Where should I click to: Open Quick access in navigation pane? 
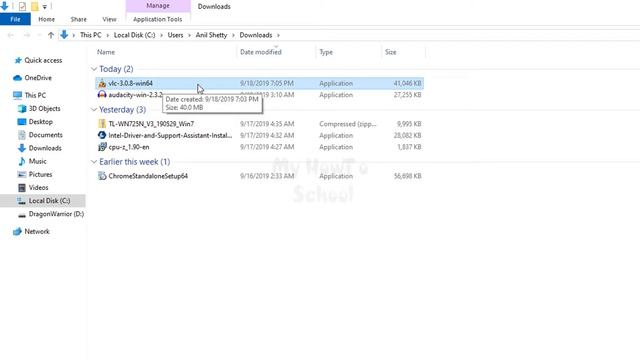[43, 60]
